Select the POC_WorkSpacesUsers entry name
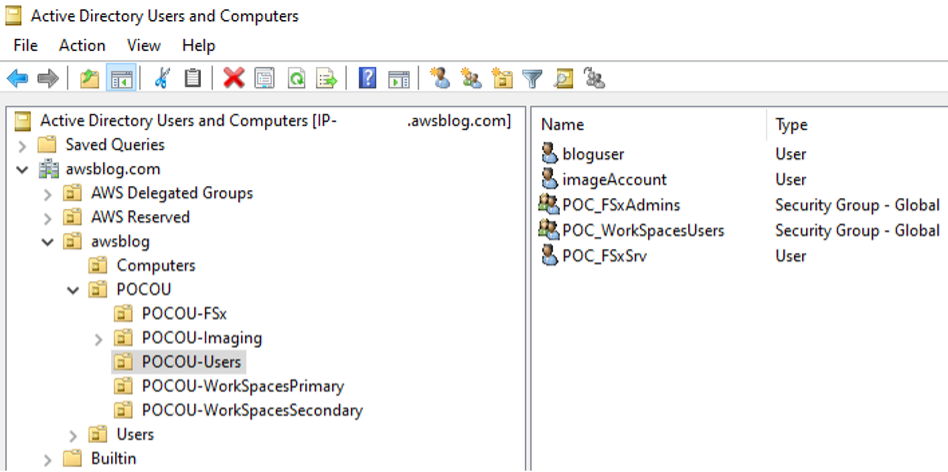Viewport: 948px width, 472px height. pos(643,230)
